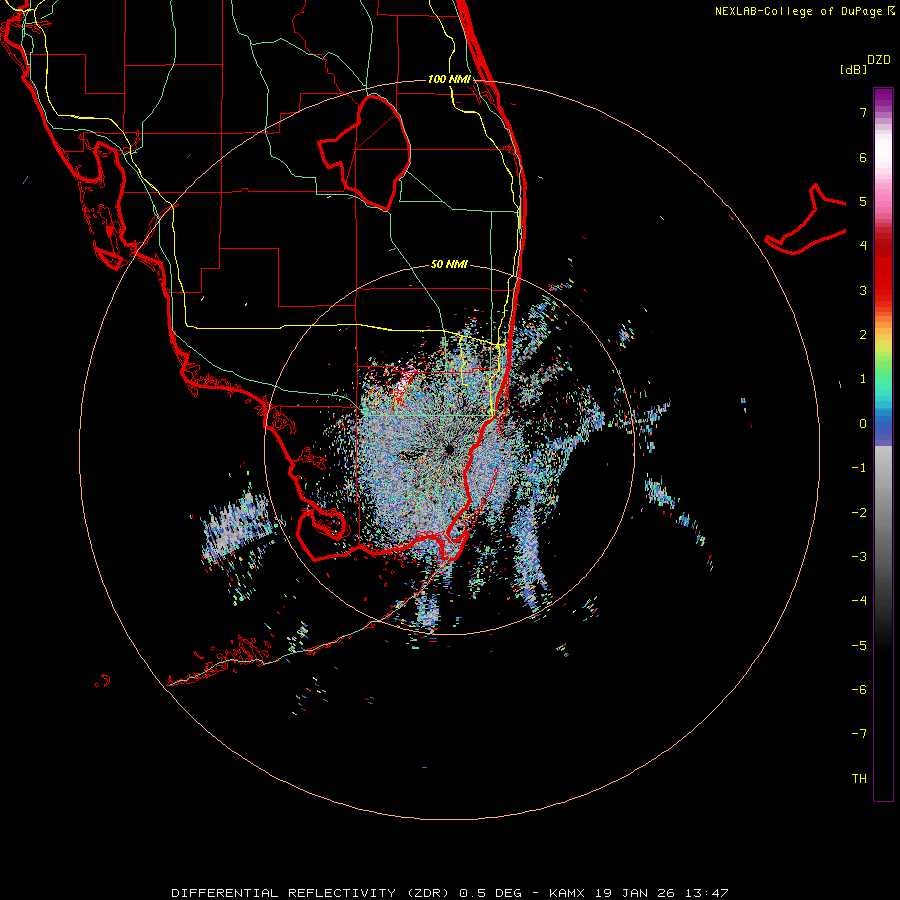
Task: Click the TH threshold label
Action: (x=859, y=779)
